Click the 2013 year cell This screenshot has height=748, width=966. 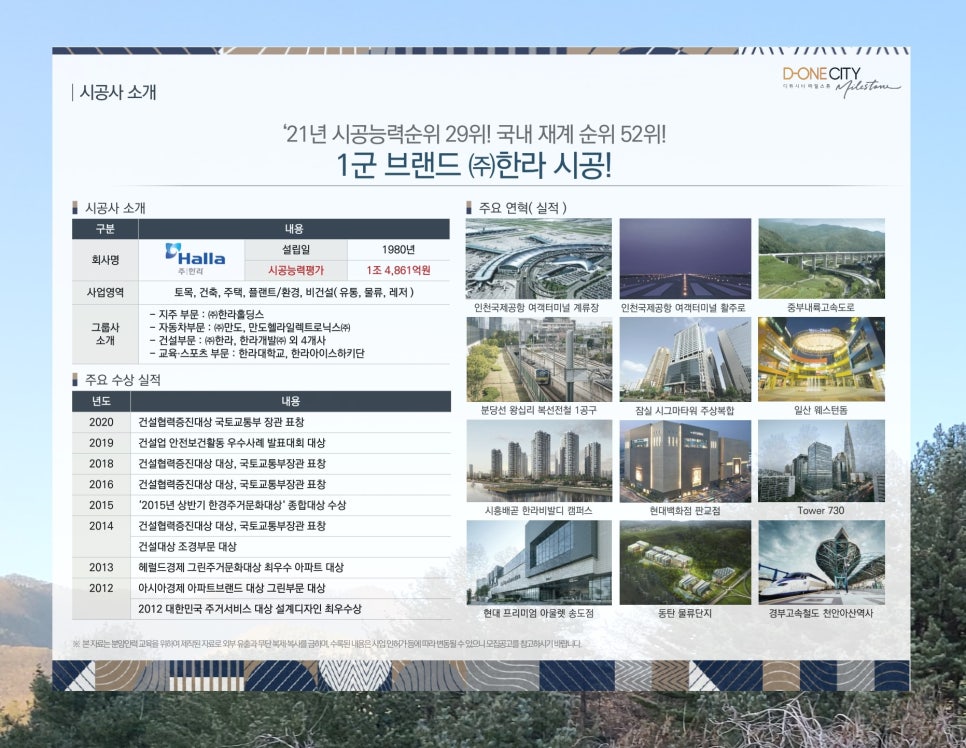pos(101,567)
